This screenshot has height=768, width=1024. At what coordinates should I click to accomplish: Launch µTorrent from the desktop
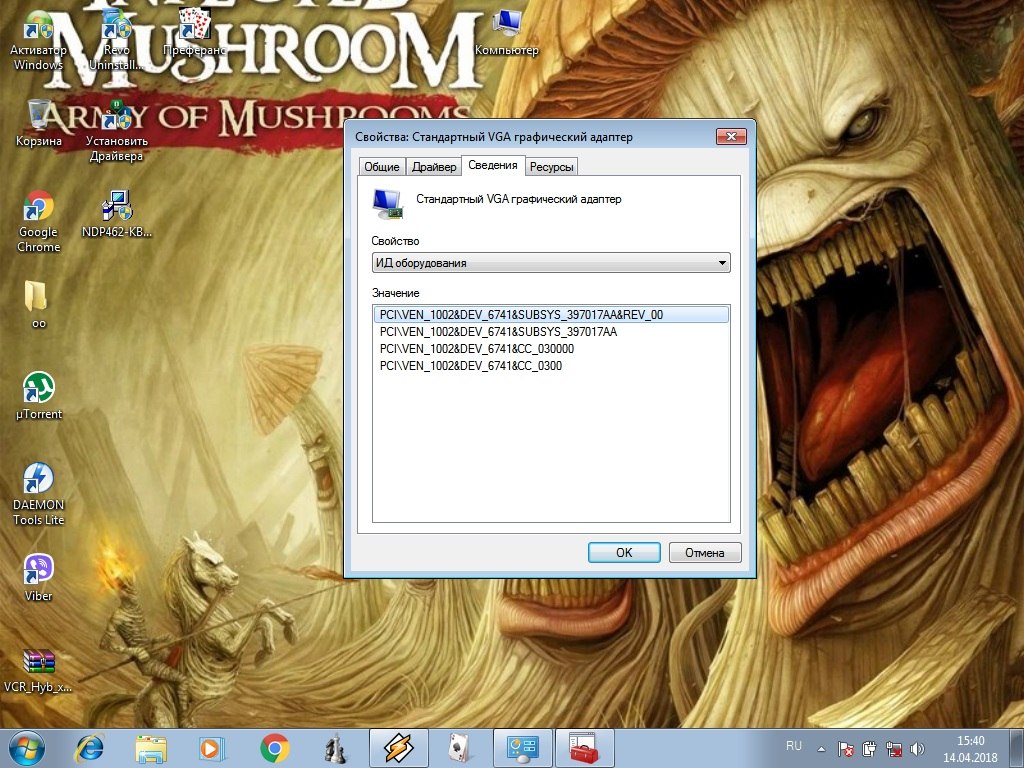click(39, 396)
